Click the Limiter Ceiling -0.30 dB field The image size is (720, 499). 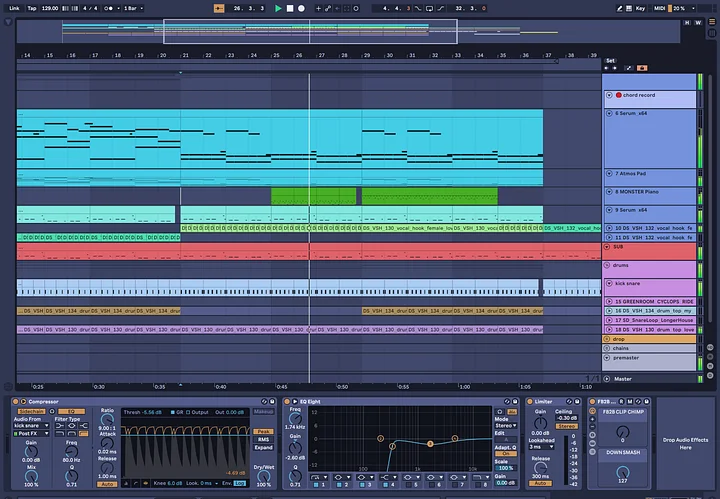click(x=567, y=418)
